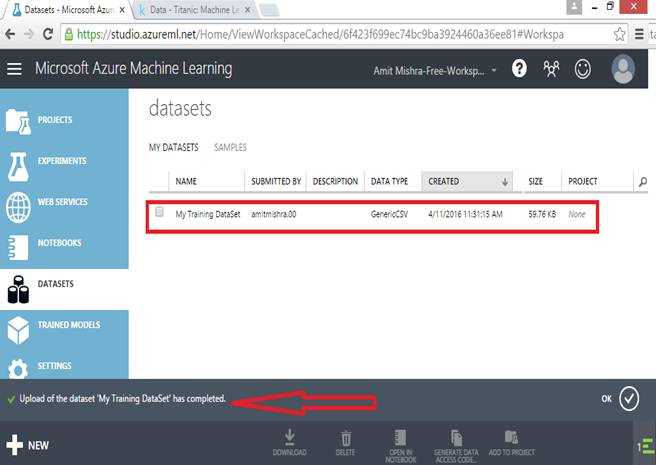The image size is (656, 465).
Task: Click the Delete trash icon
Action: coord(345,443)
